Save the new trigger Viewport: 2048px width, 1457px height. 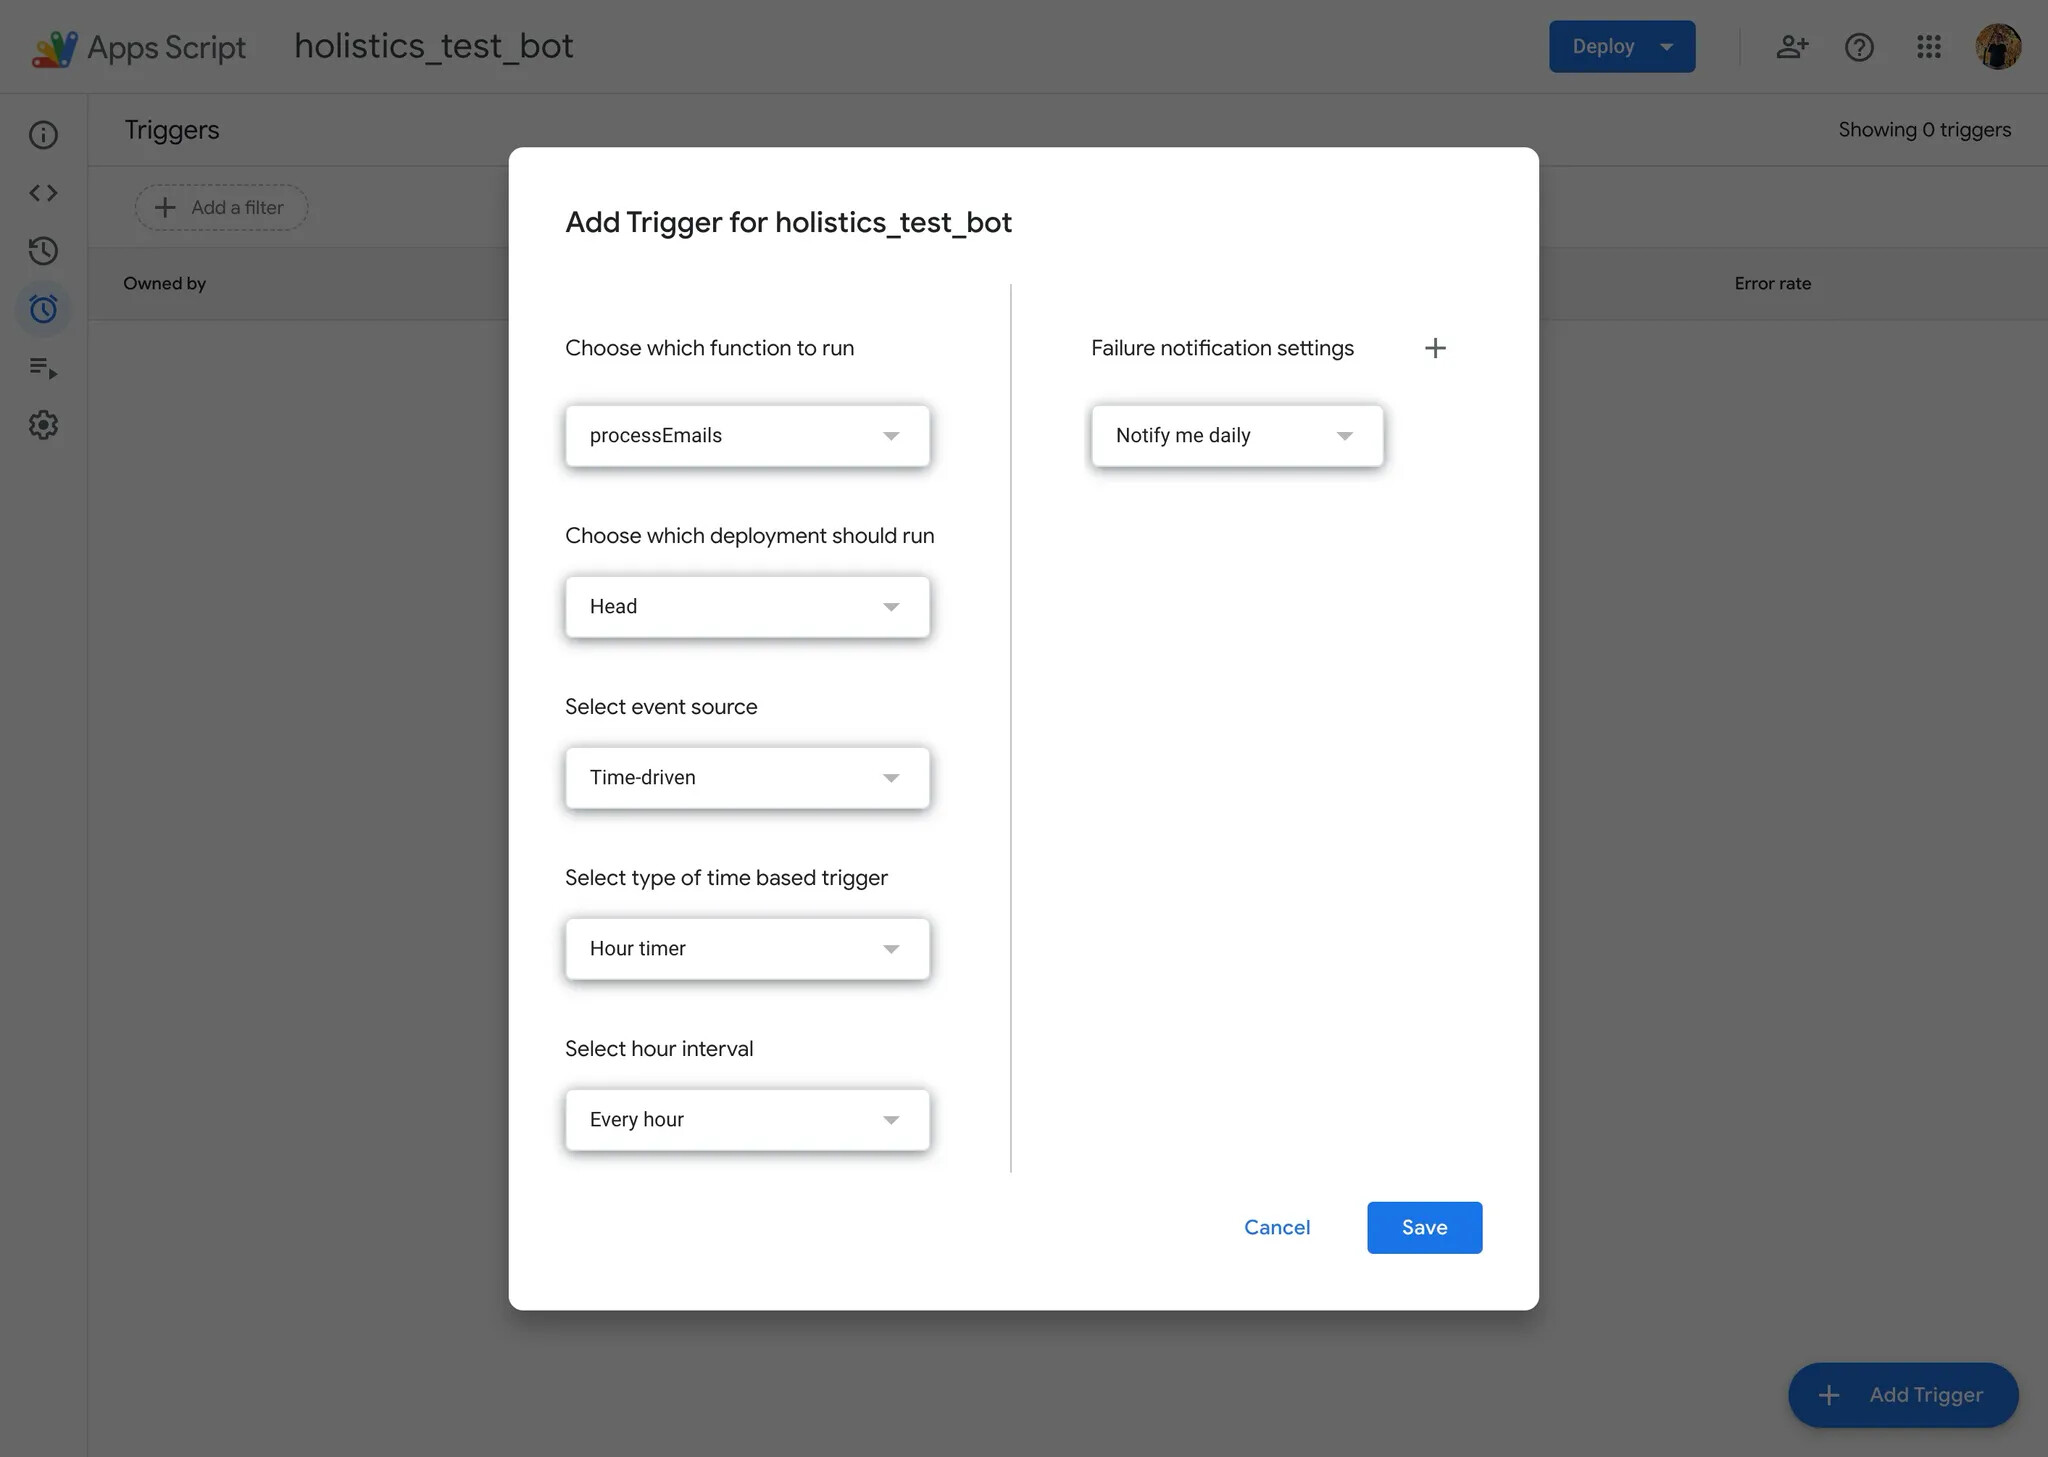tap(1424, 1228)
